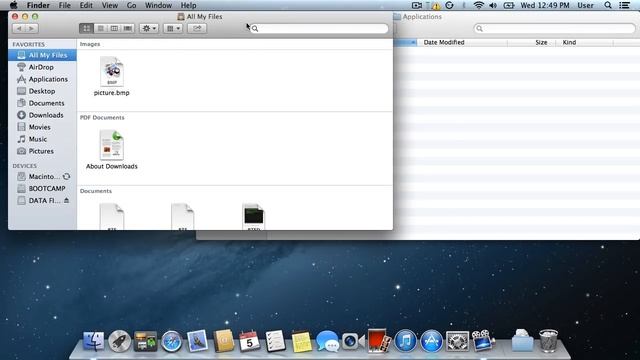This screenshot has height=360, width=640.
Task: Switch to list view in toolbar
Action: [100, 28]
